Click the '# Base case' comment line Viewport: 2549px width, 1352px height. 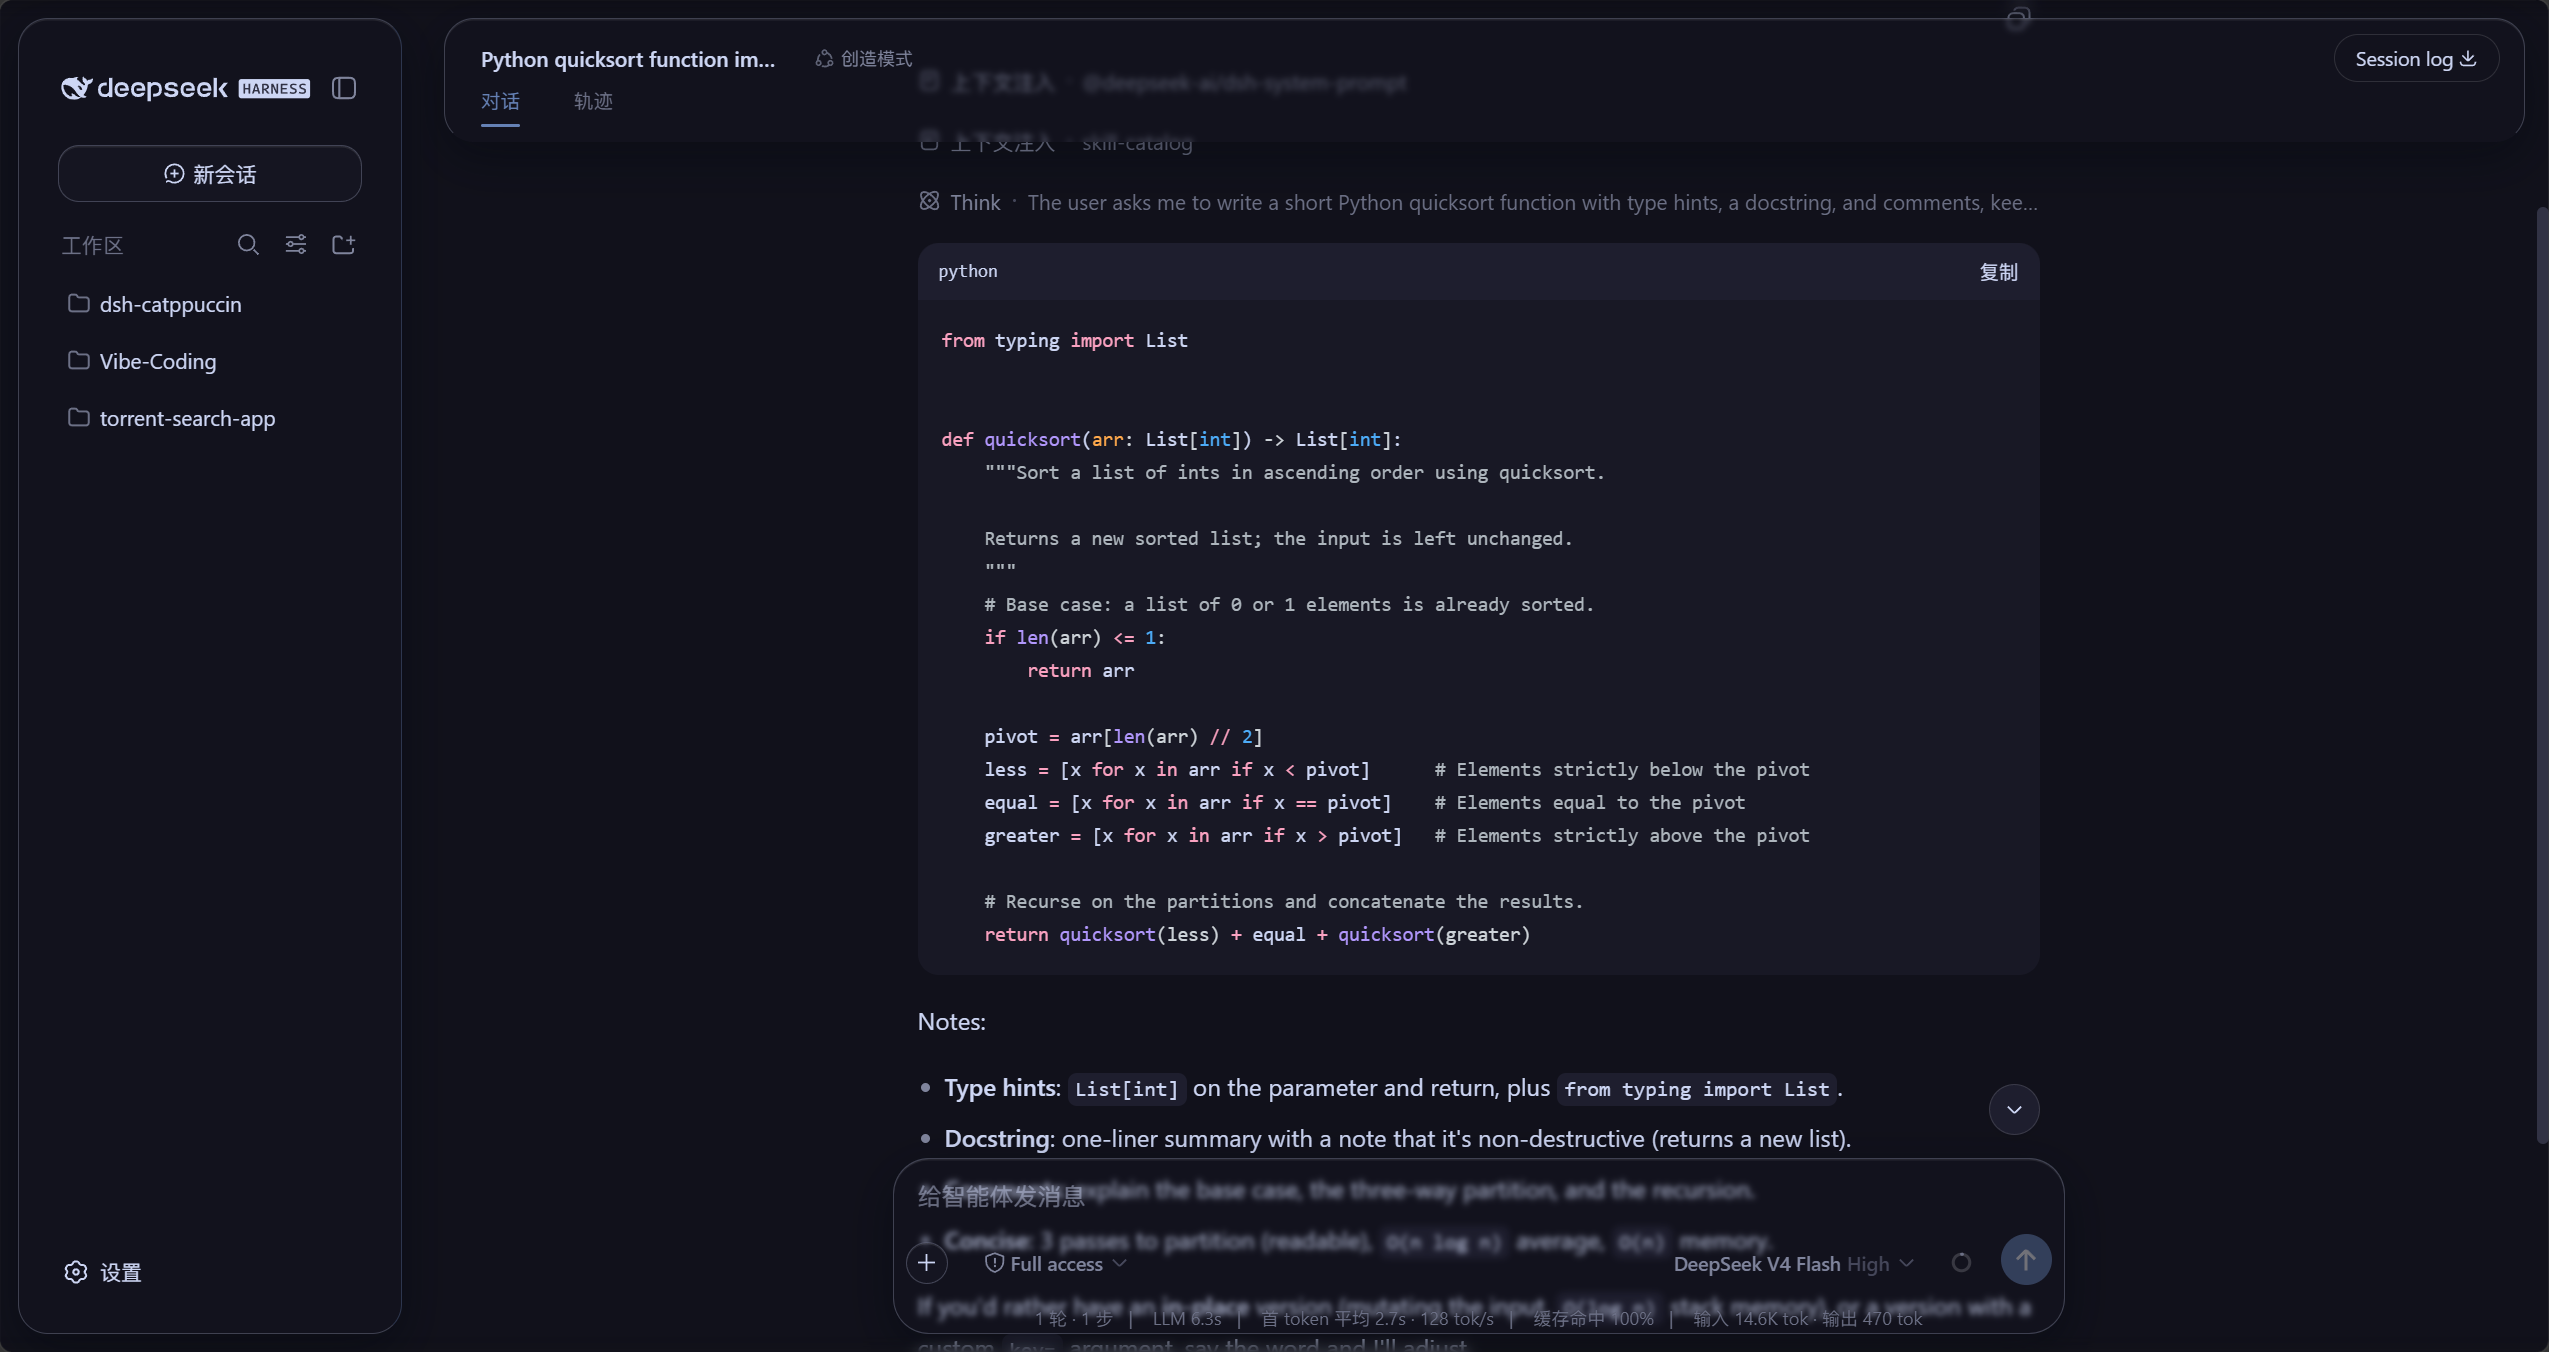click(x=1289, y=604)
